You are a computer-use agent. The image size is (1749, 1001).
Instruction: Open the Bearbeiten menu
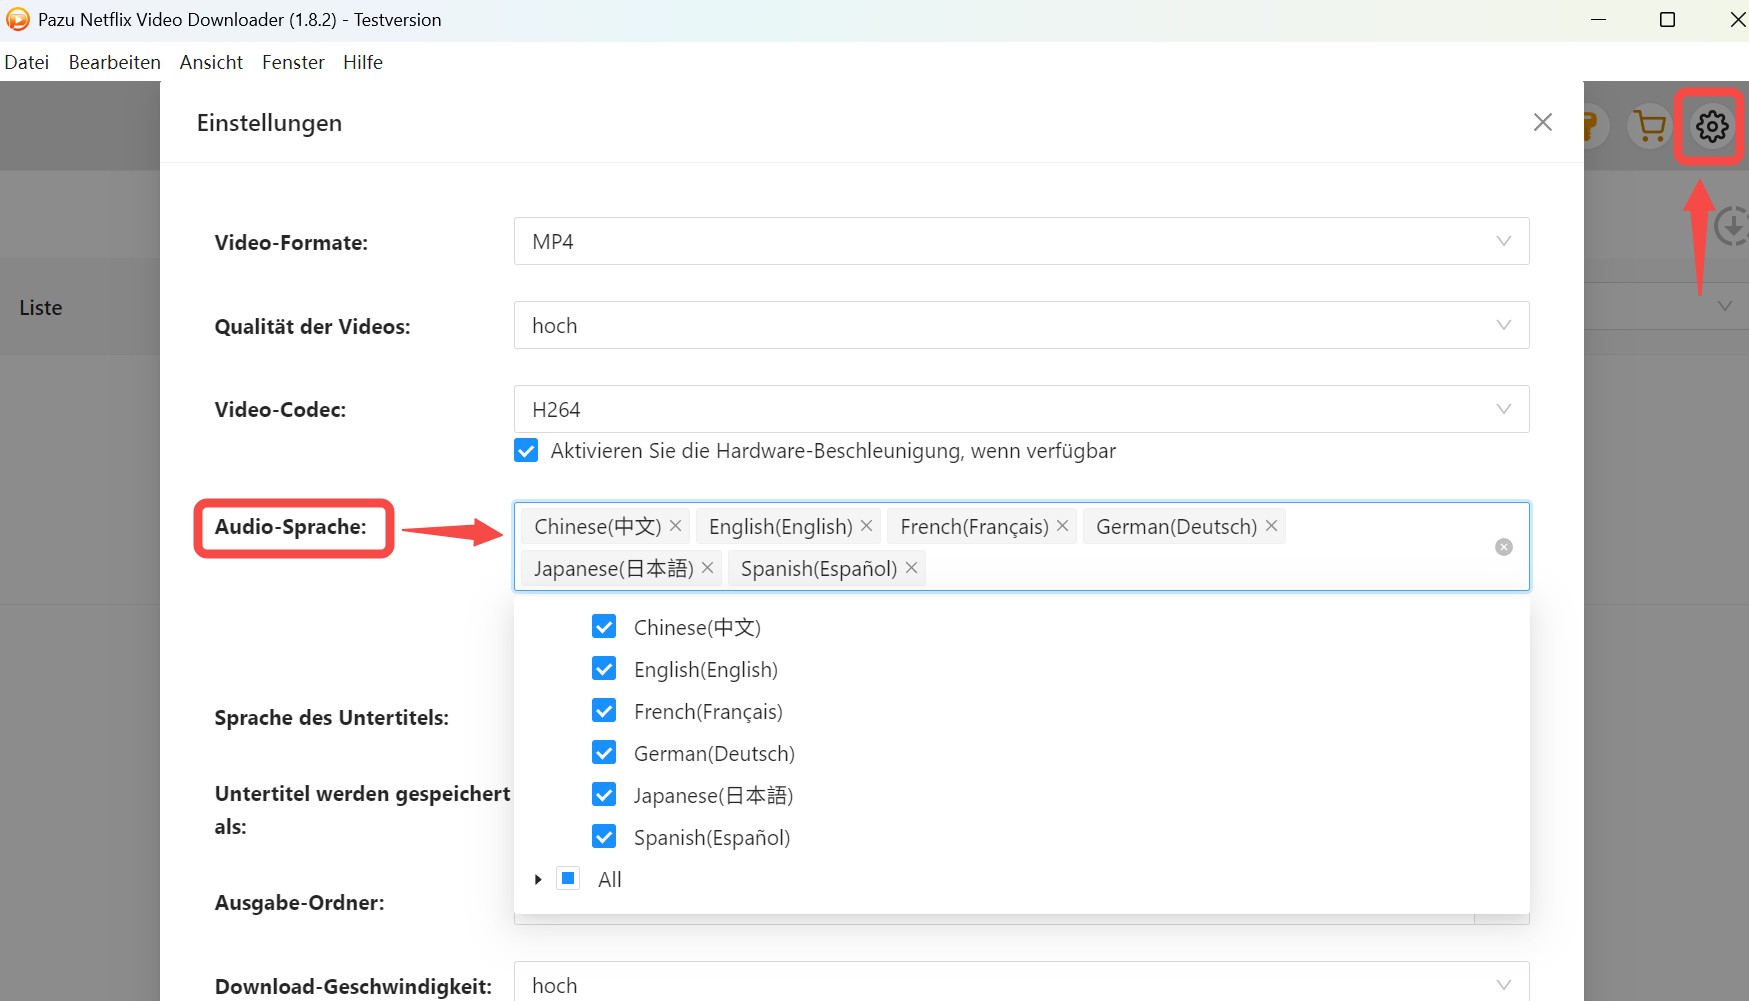[x=115, y=62]
